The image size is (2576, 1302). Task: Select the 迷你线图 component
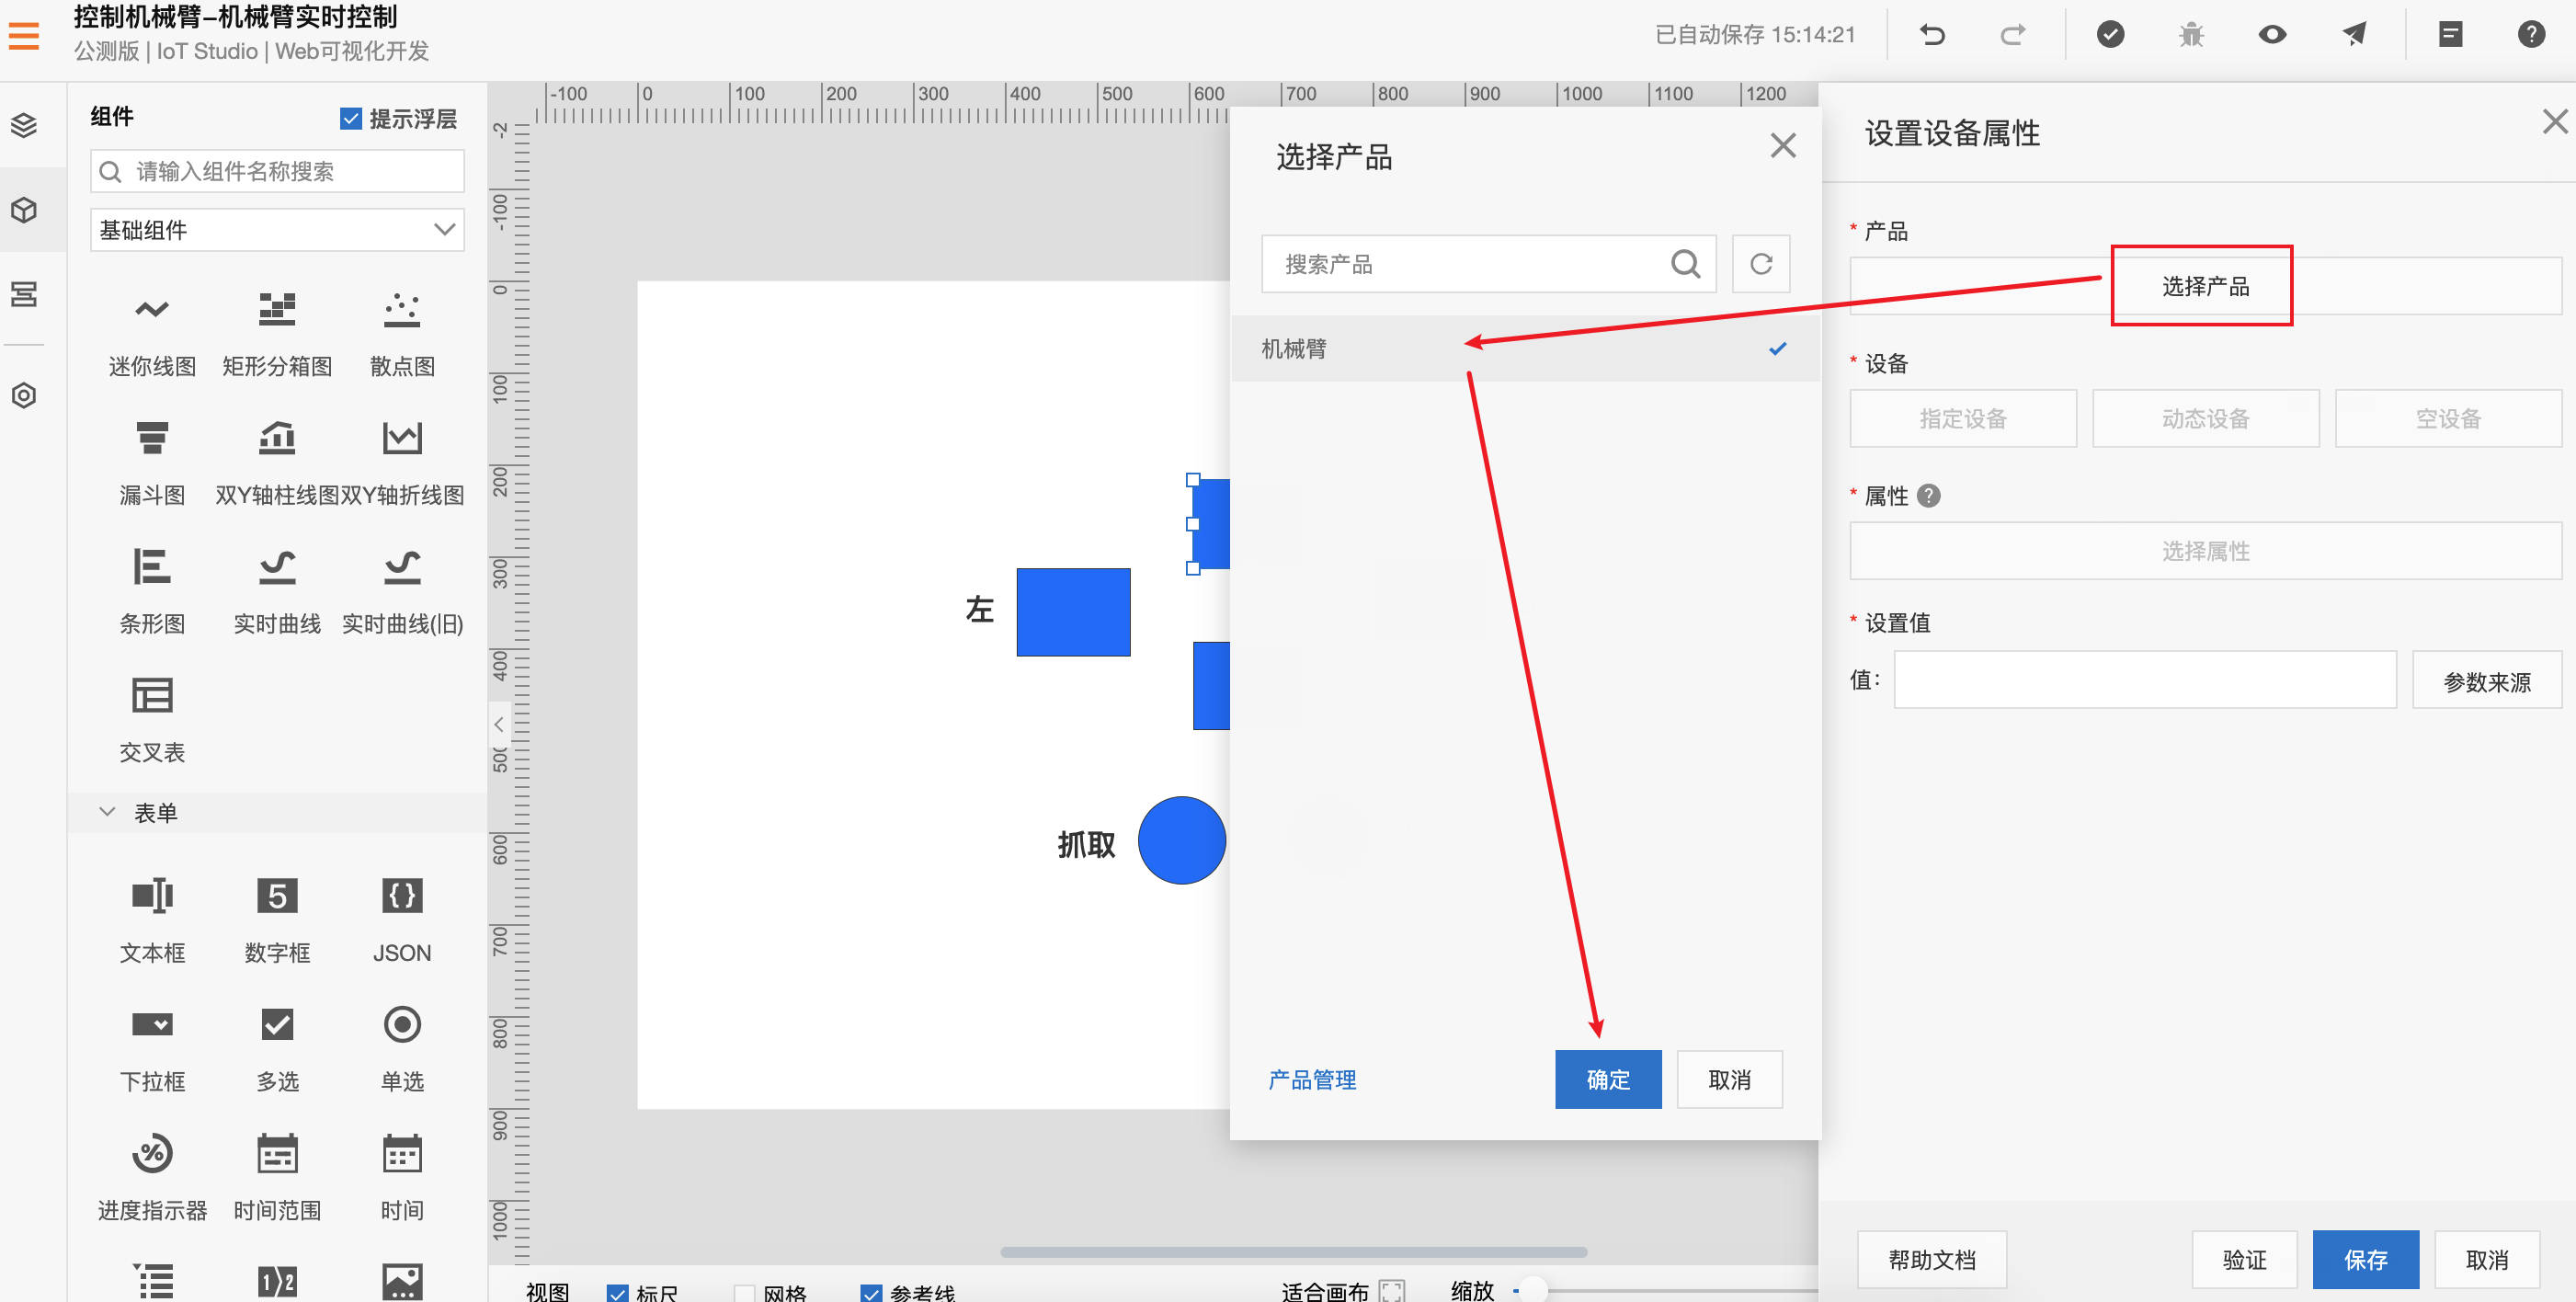click(x=152, y=334)
